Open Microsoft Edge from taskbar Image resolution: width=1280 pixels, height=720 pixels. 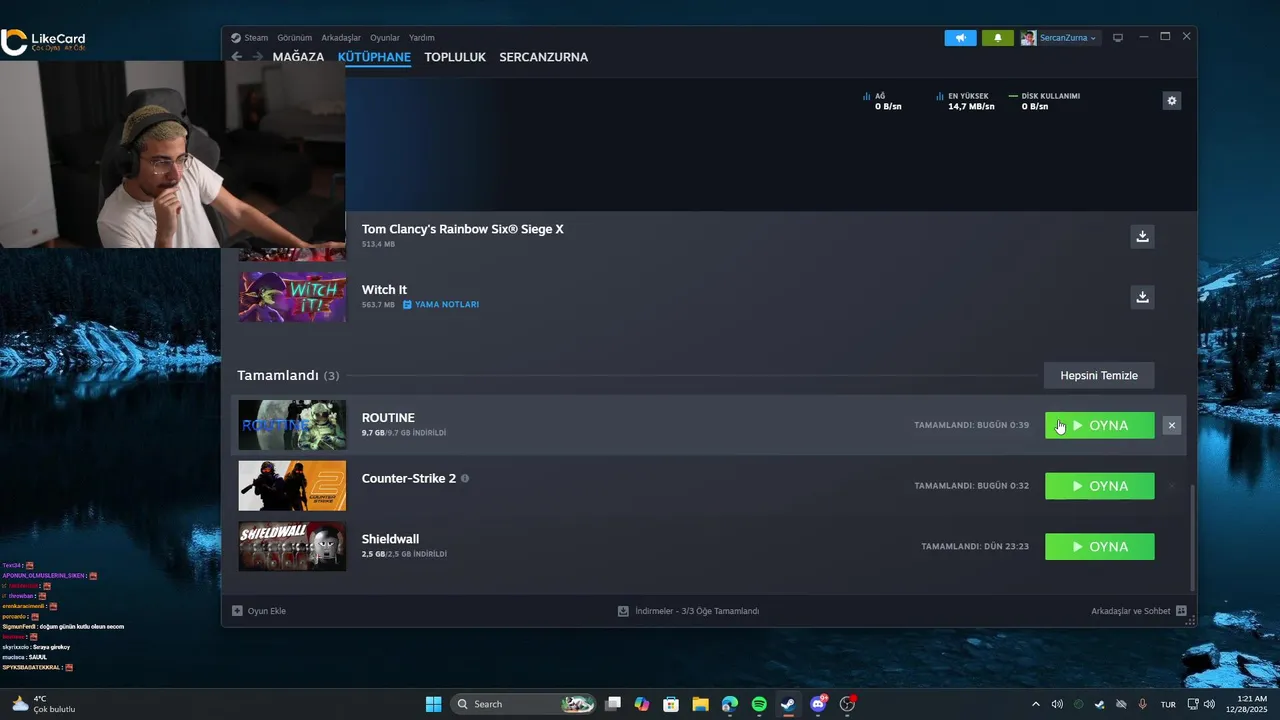(730, 704)
